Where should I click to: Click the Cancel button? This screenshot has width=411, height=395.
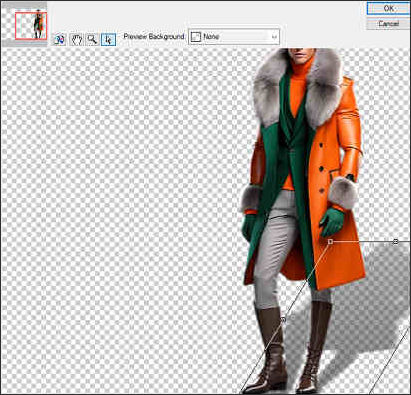[388, 24]
